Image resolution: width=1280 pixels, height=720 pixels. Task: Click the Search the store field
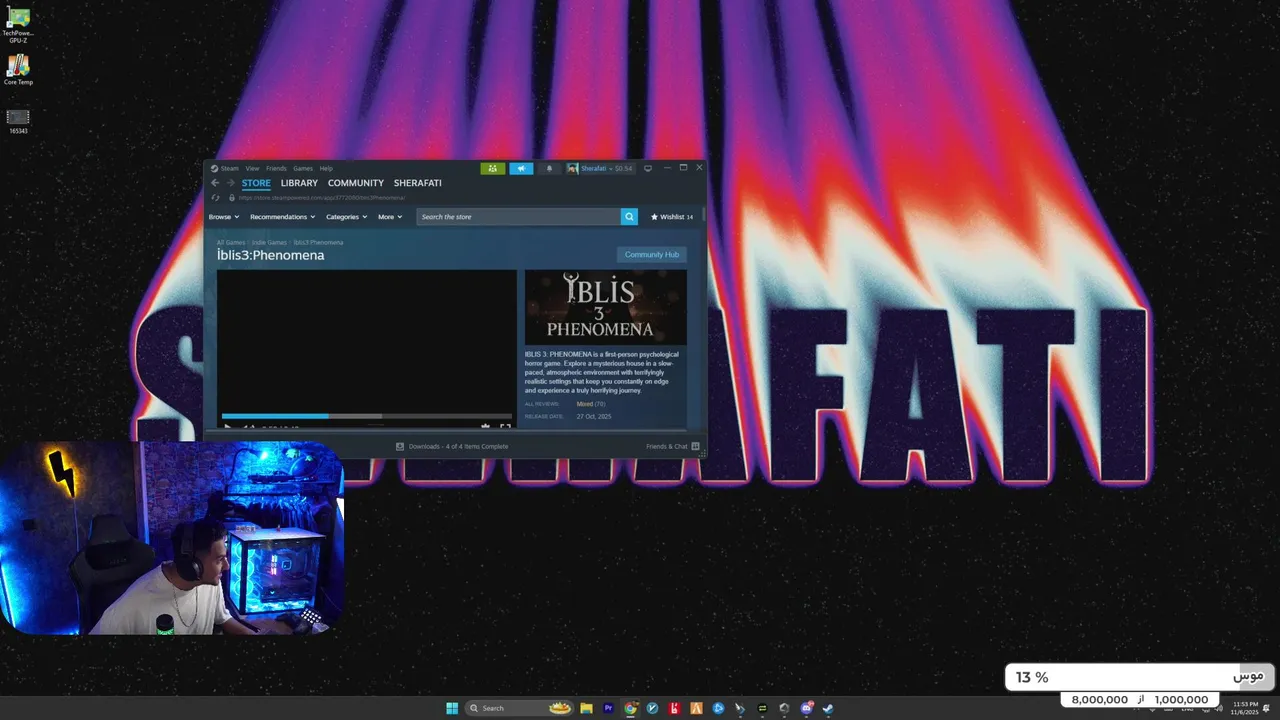(x=518, y=216)
